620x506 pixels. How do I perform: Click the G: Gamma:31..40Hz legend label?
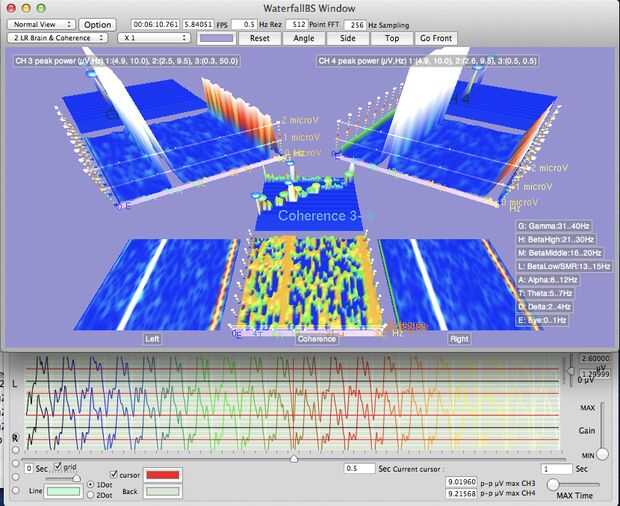coord(554,226)
